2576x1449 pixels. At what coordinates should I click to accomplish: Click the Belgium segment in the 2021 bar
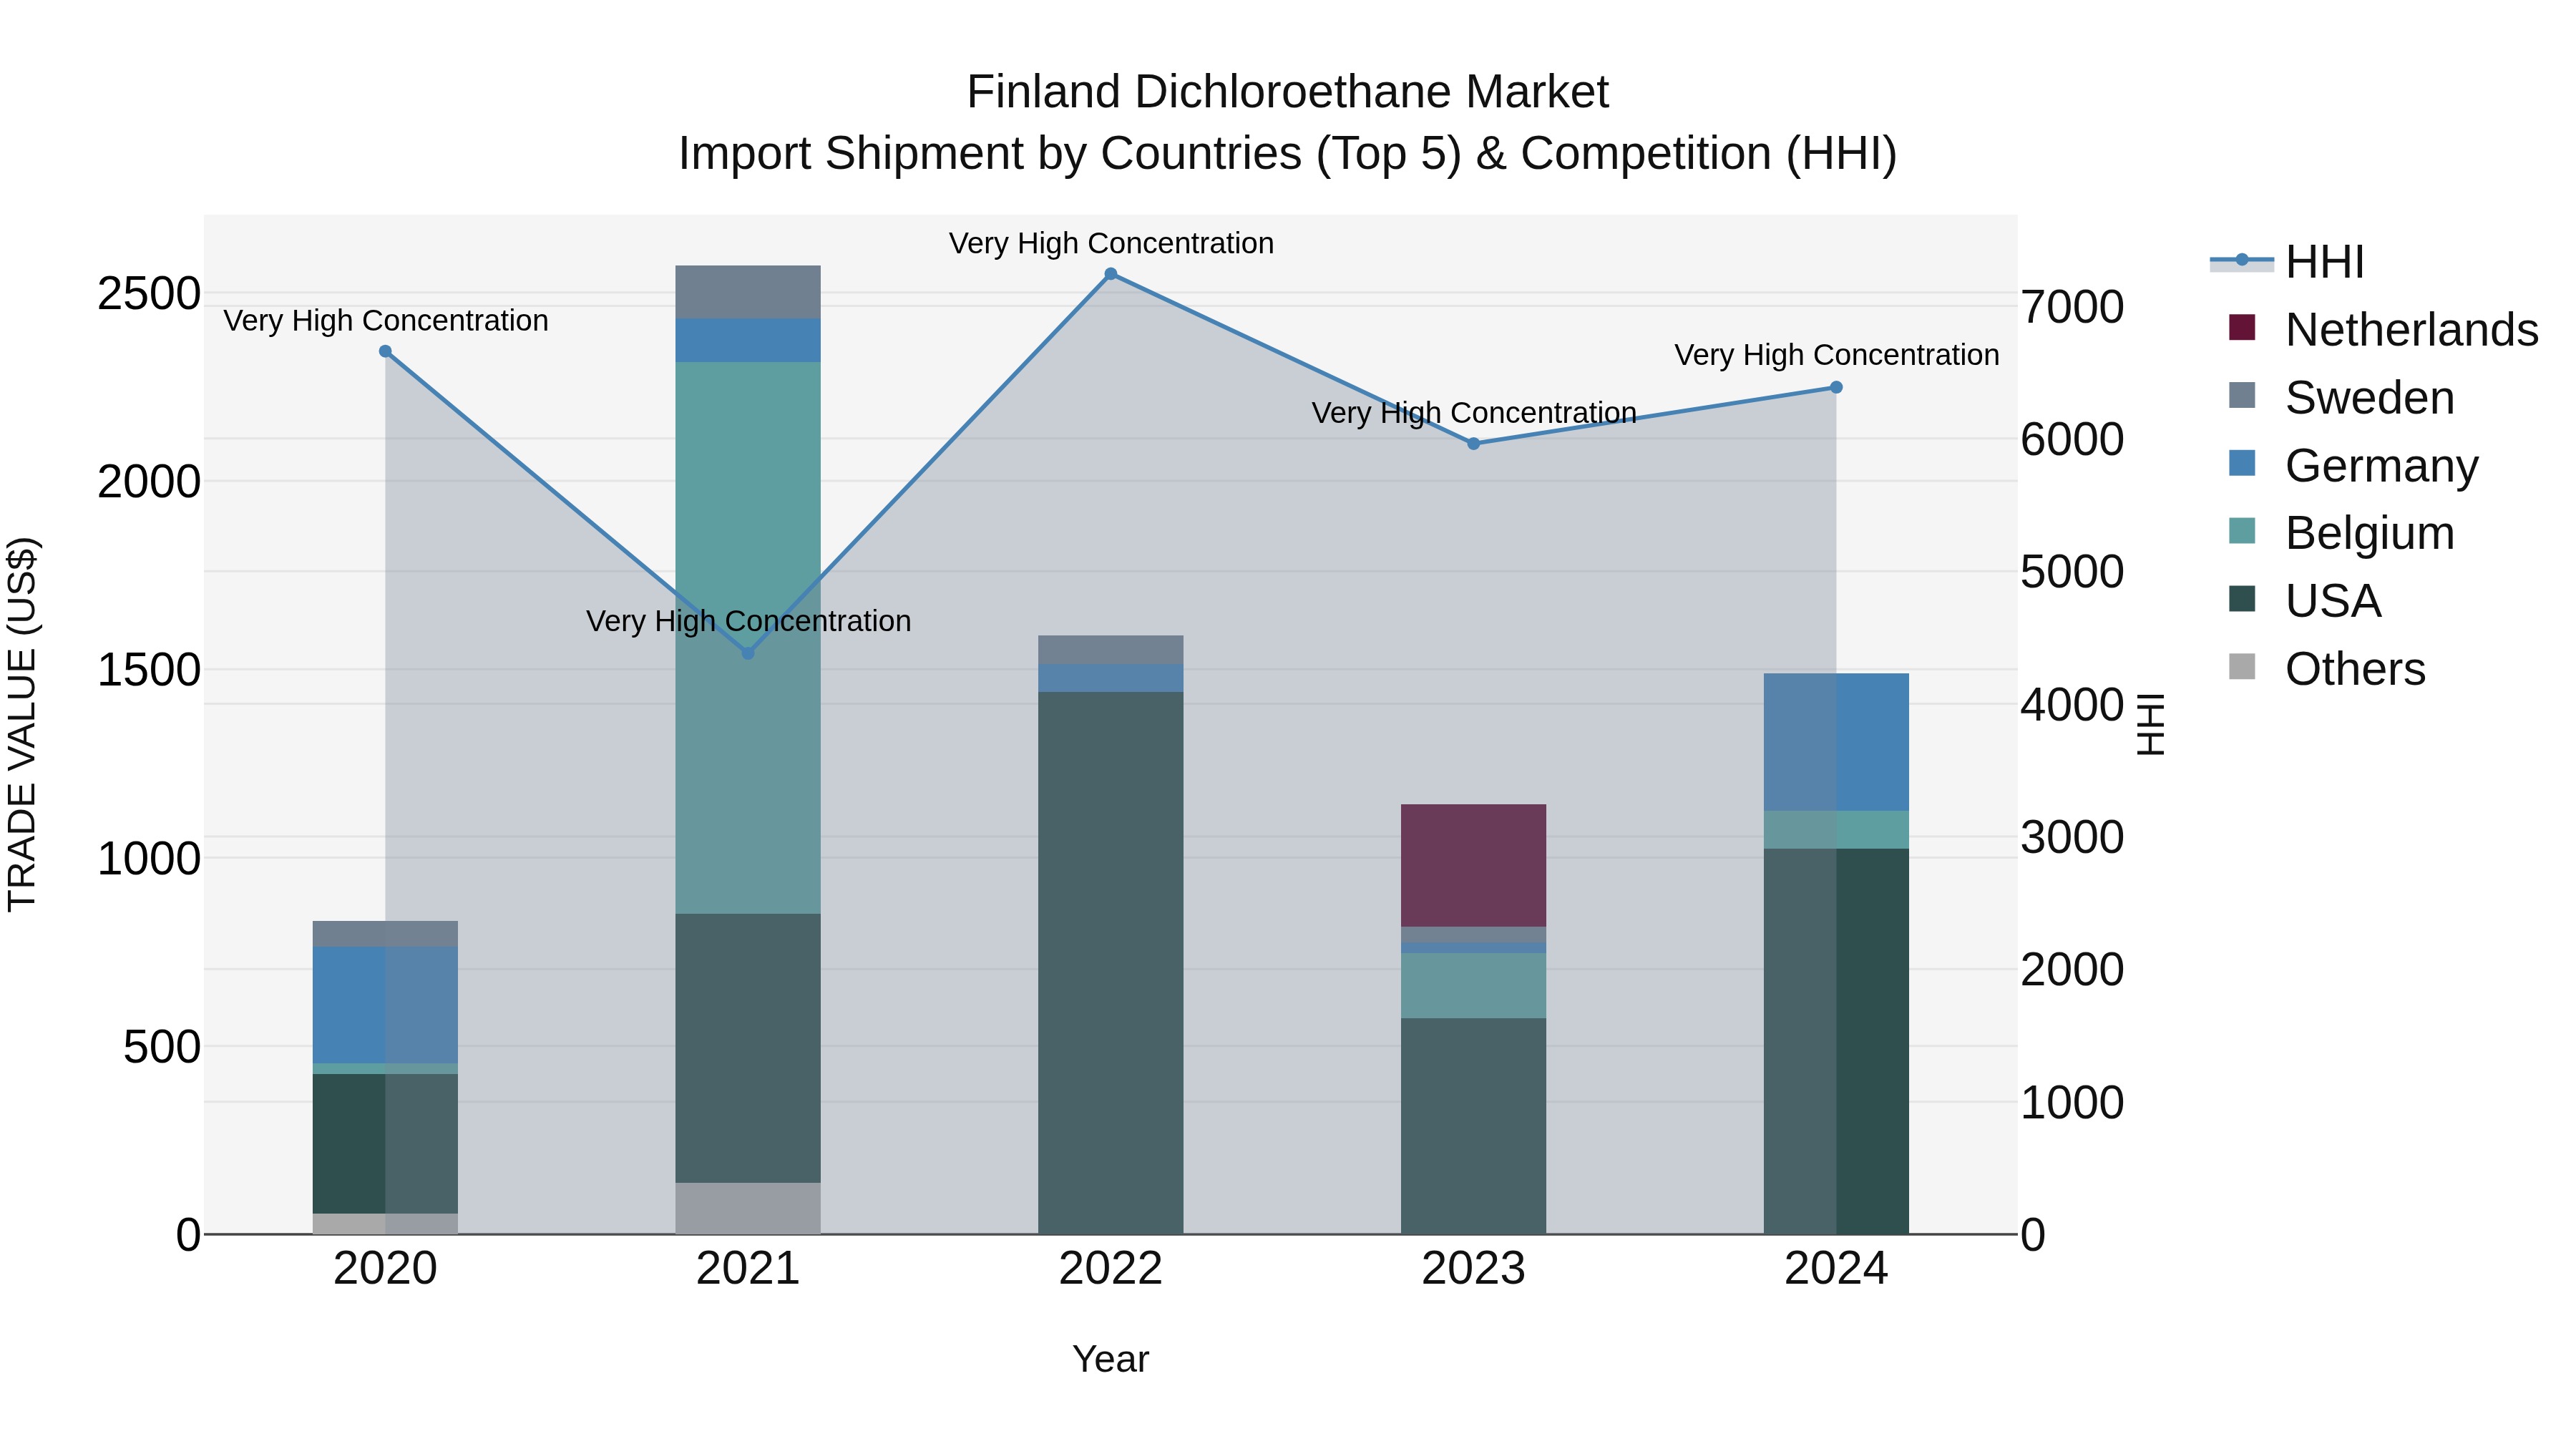(748, 637)
